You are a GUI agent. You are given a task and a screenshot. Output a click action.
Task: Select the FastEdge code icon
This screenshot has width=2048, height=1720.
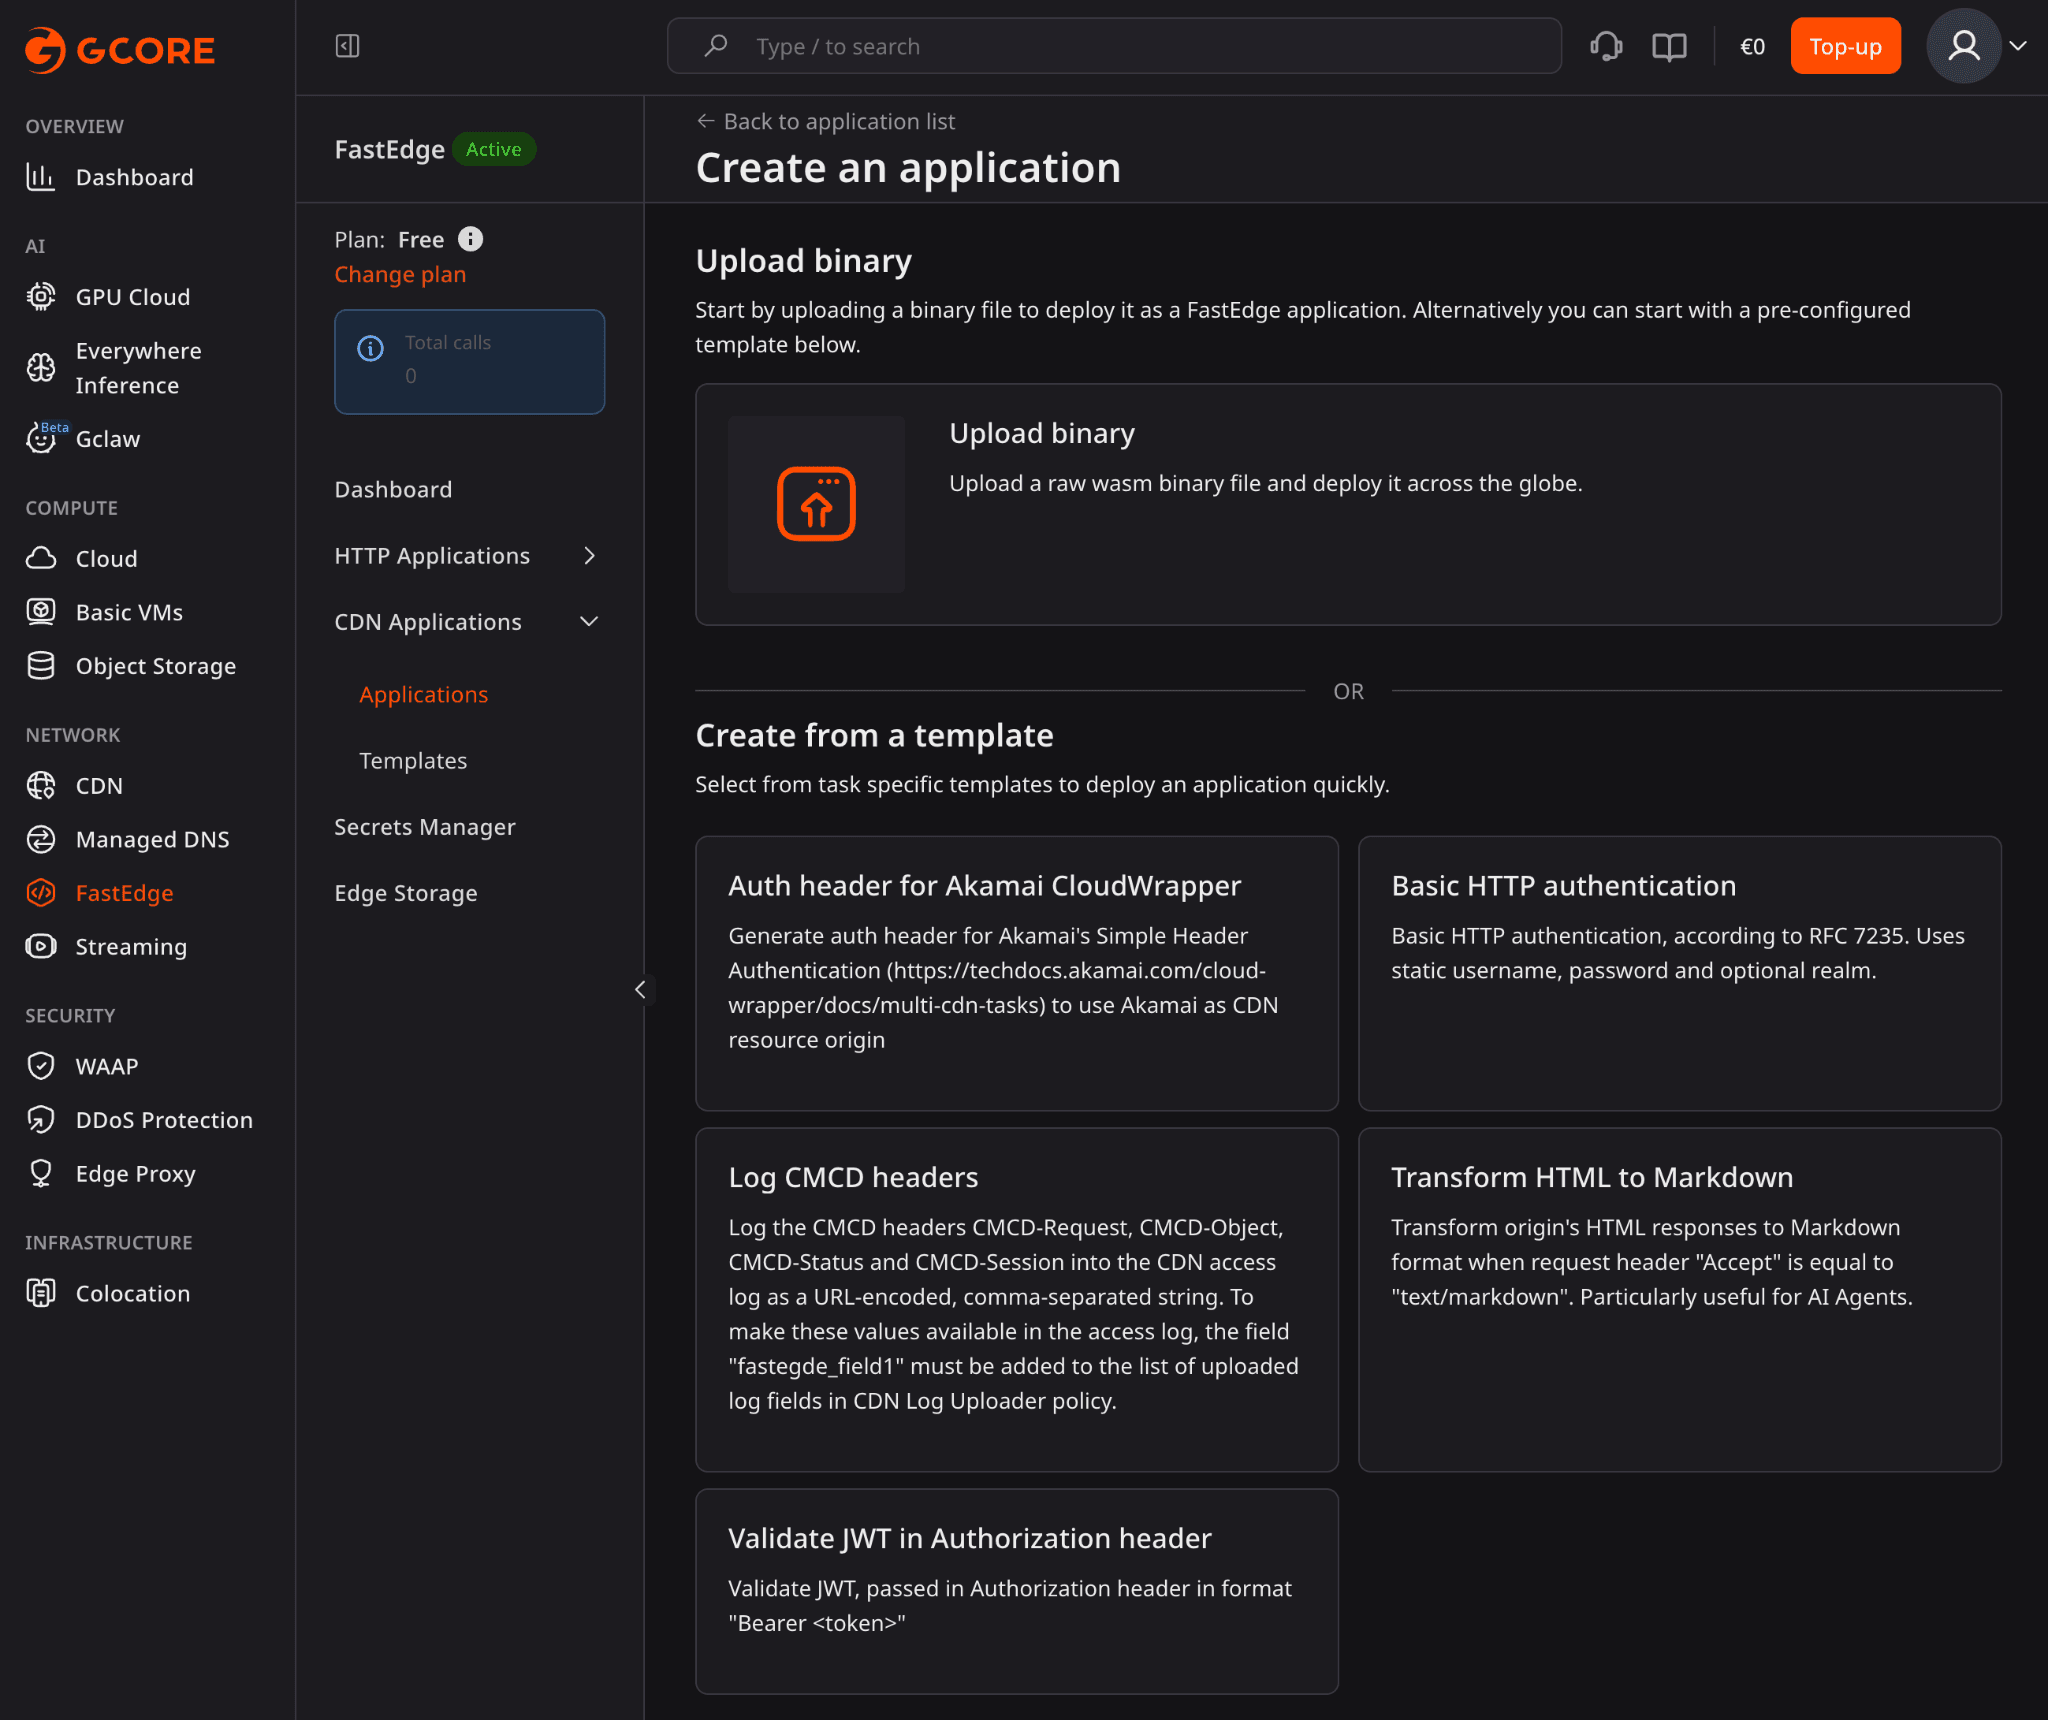40,893
